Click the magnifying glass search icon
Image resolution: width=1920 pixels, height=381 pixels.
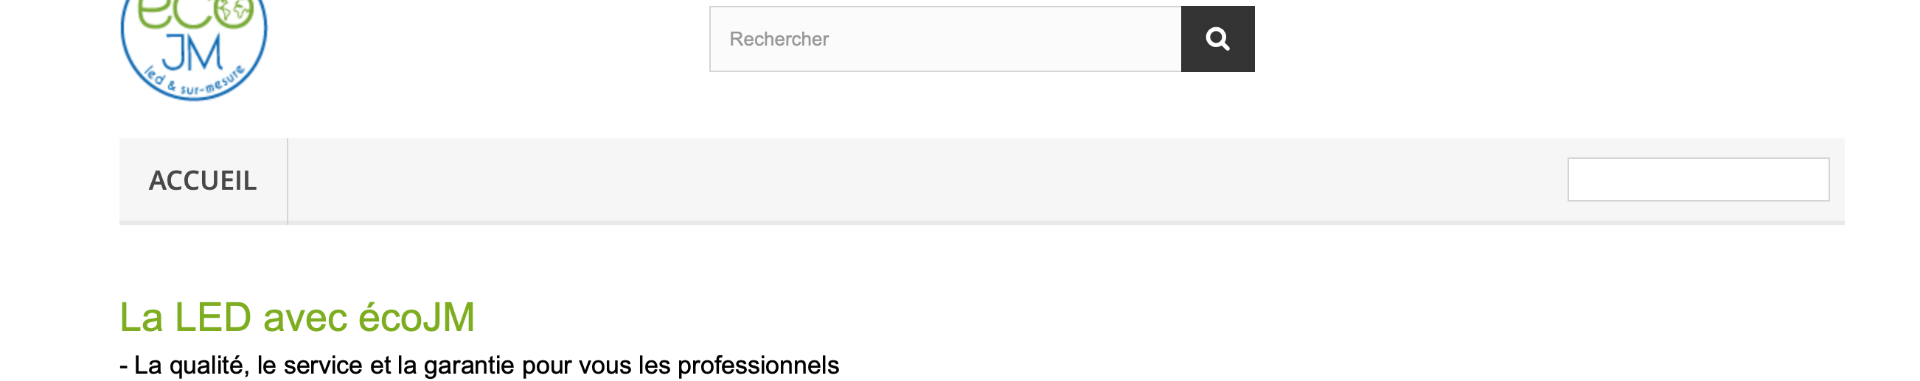click(1217, 39)
